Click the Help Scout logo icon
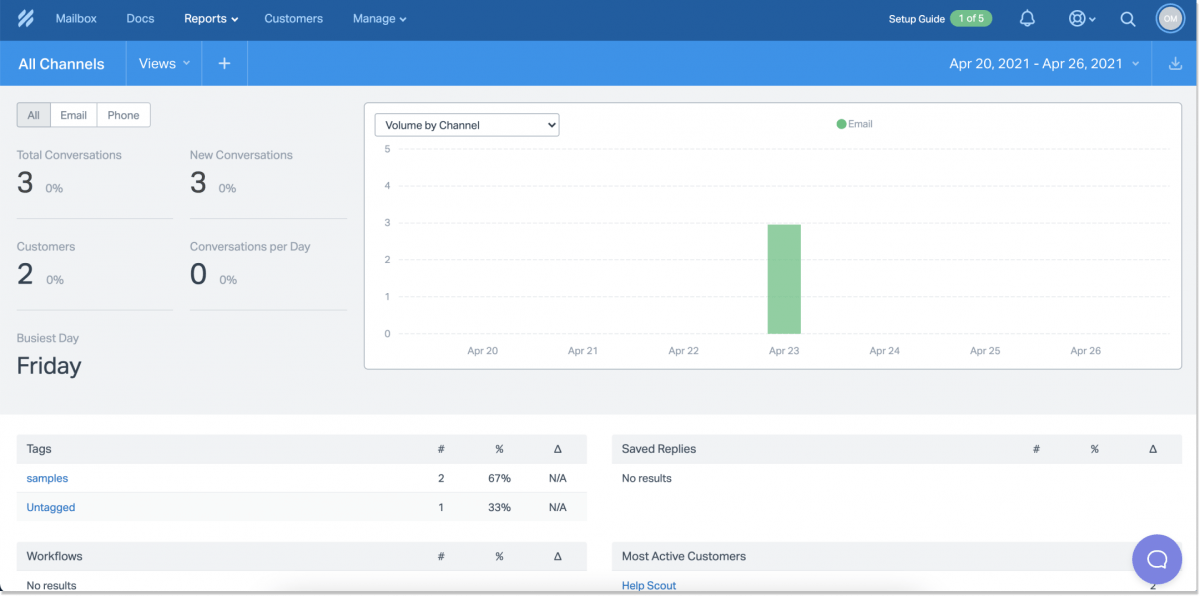Image resolution: width=1200 pixels, height=596 pixels. (x=25, y=18)
